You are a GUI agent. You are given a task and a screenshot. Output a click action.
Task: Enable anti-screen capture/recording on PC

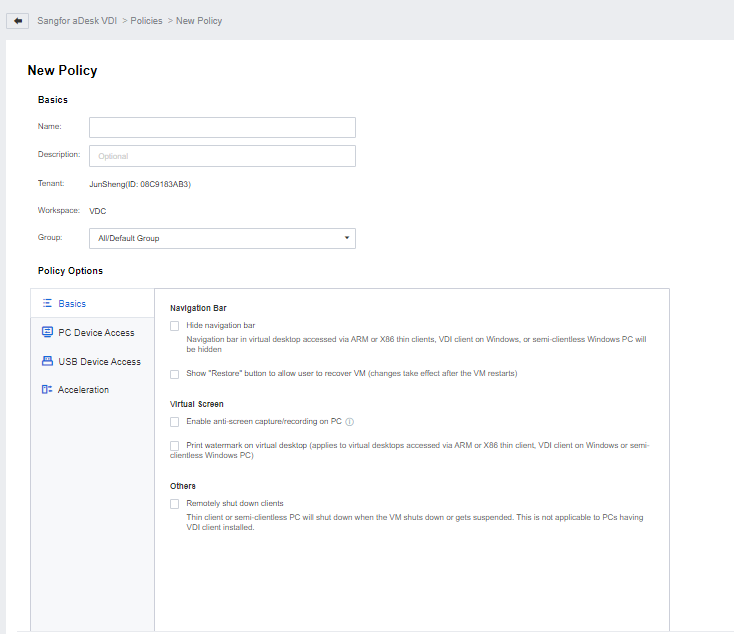coord(175,422)
